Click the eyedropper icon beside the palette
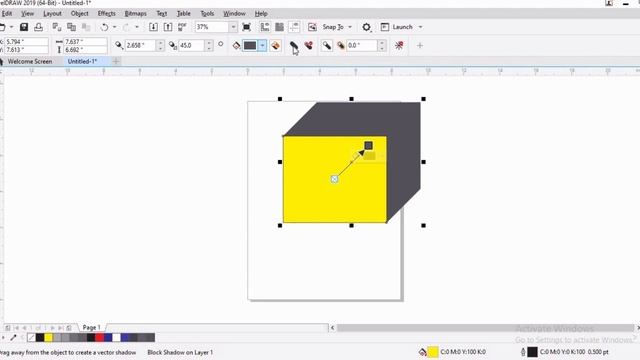Image resolution: width=640 pixels, height=360 pixels. click(13, 338)
